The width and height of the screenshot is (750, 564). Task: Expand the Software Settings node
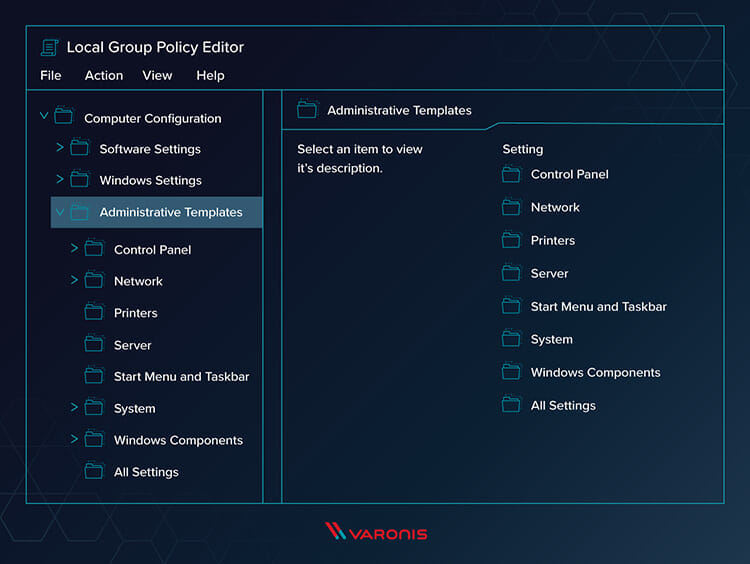(60, 147)
